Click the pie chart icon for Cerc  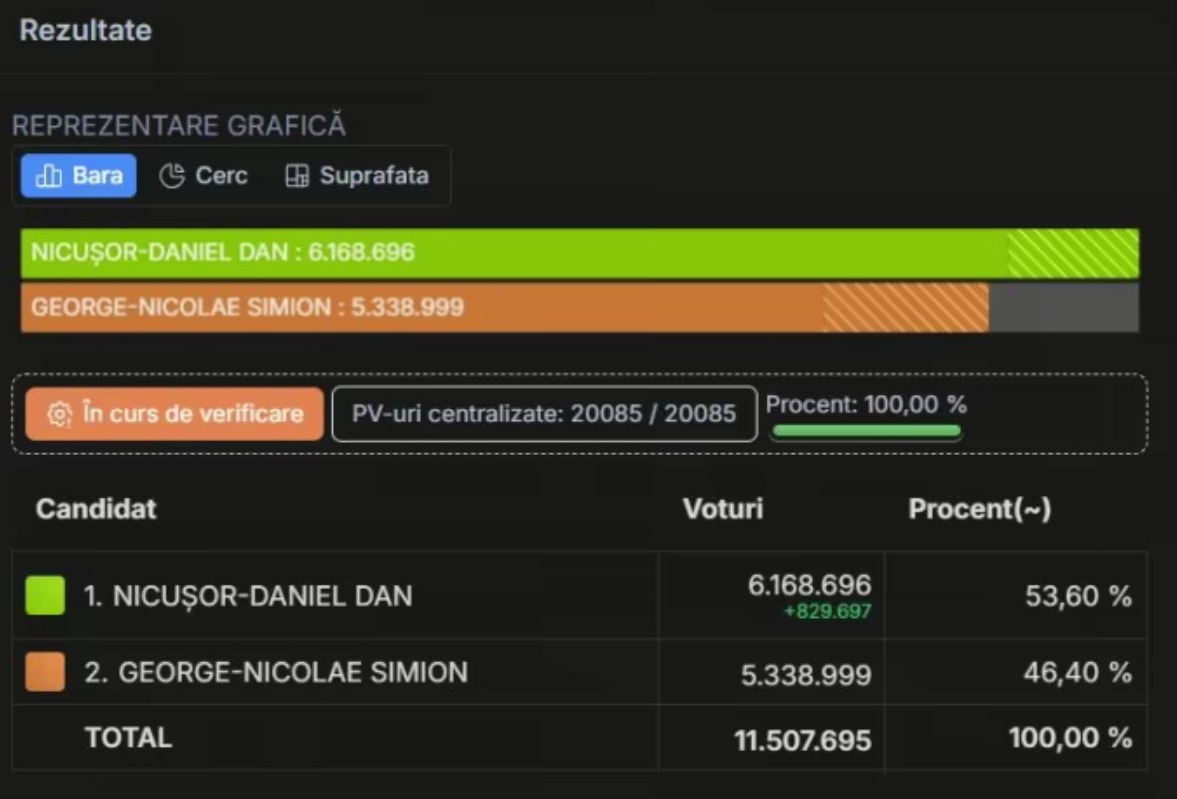(x=172, y=177)
